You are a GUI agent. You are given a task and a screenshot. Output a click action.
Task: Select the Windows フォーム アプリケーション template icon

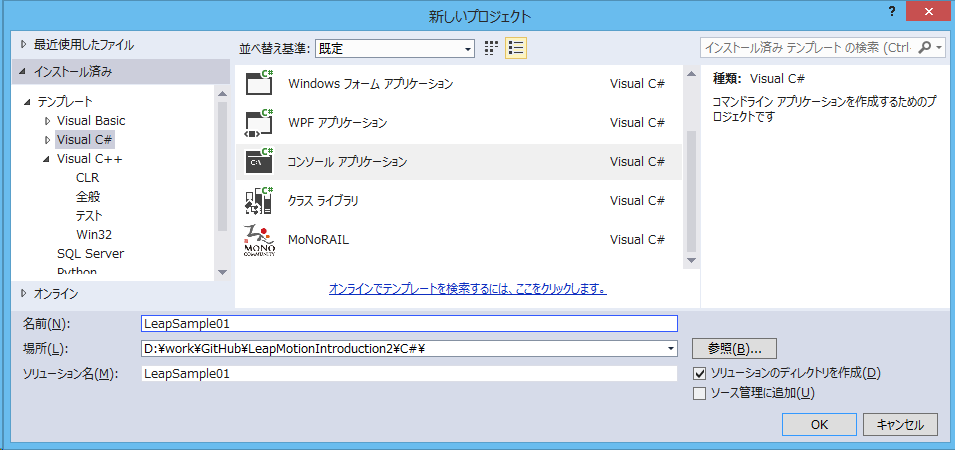(260, 83)
